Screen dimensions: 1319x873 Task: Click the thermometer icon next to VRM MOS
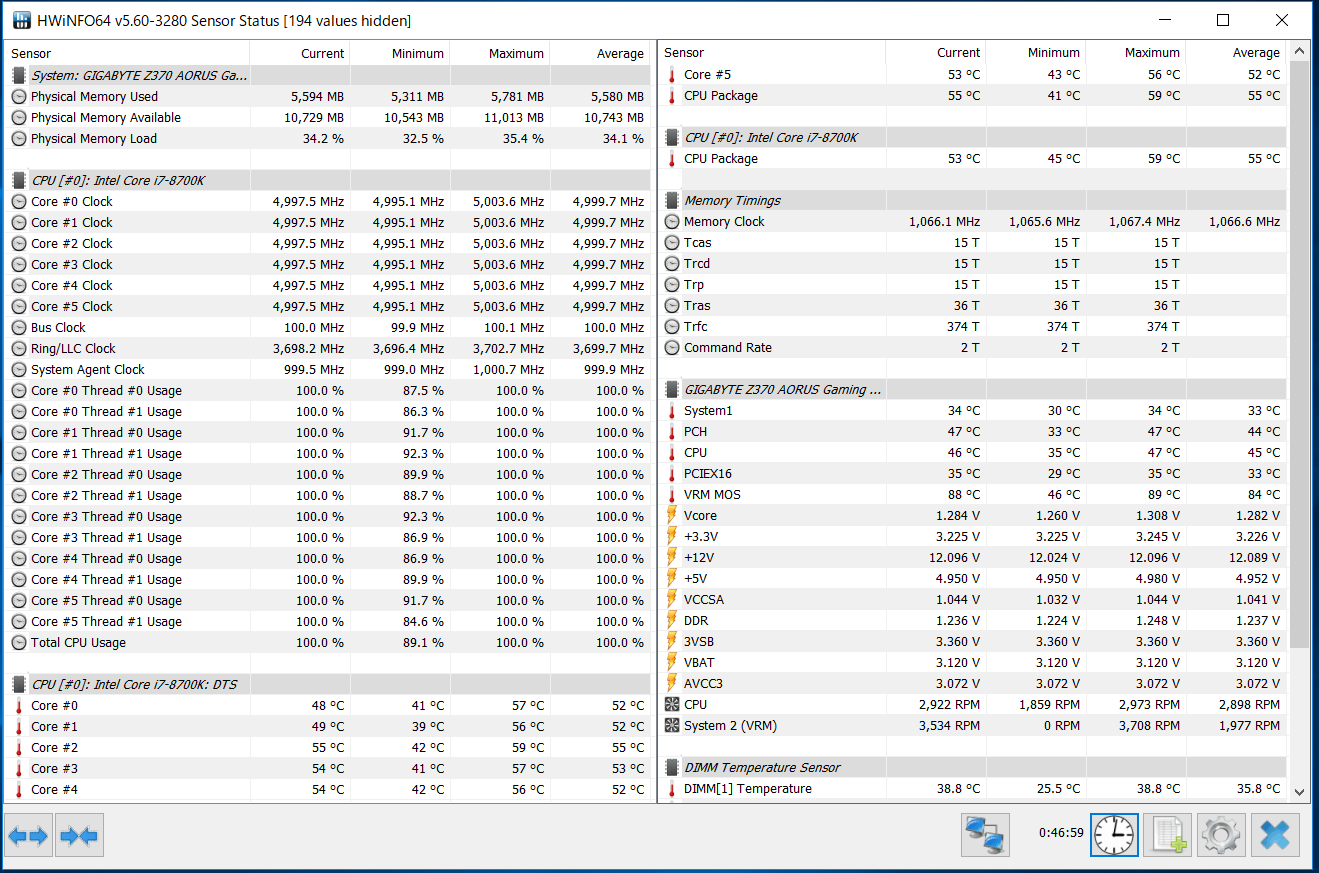click(x=672, y=494)
